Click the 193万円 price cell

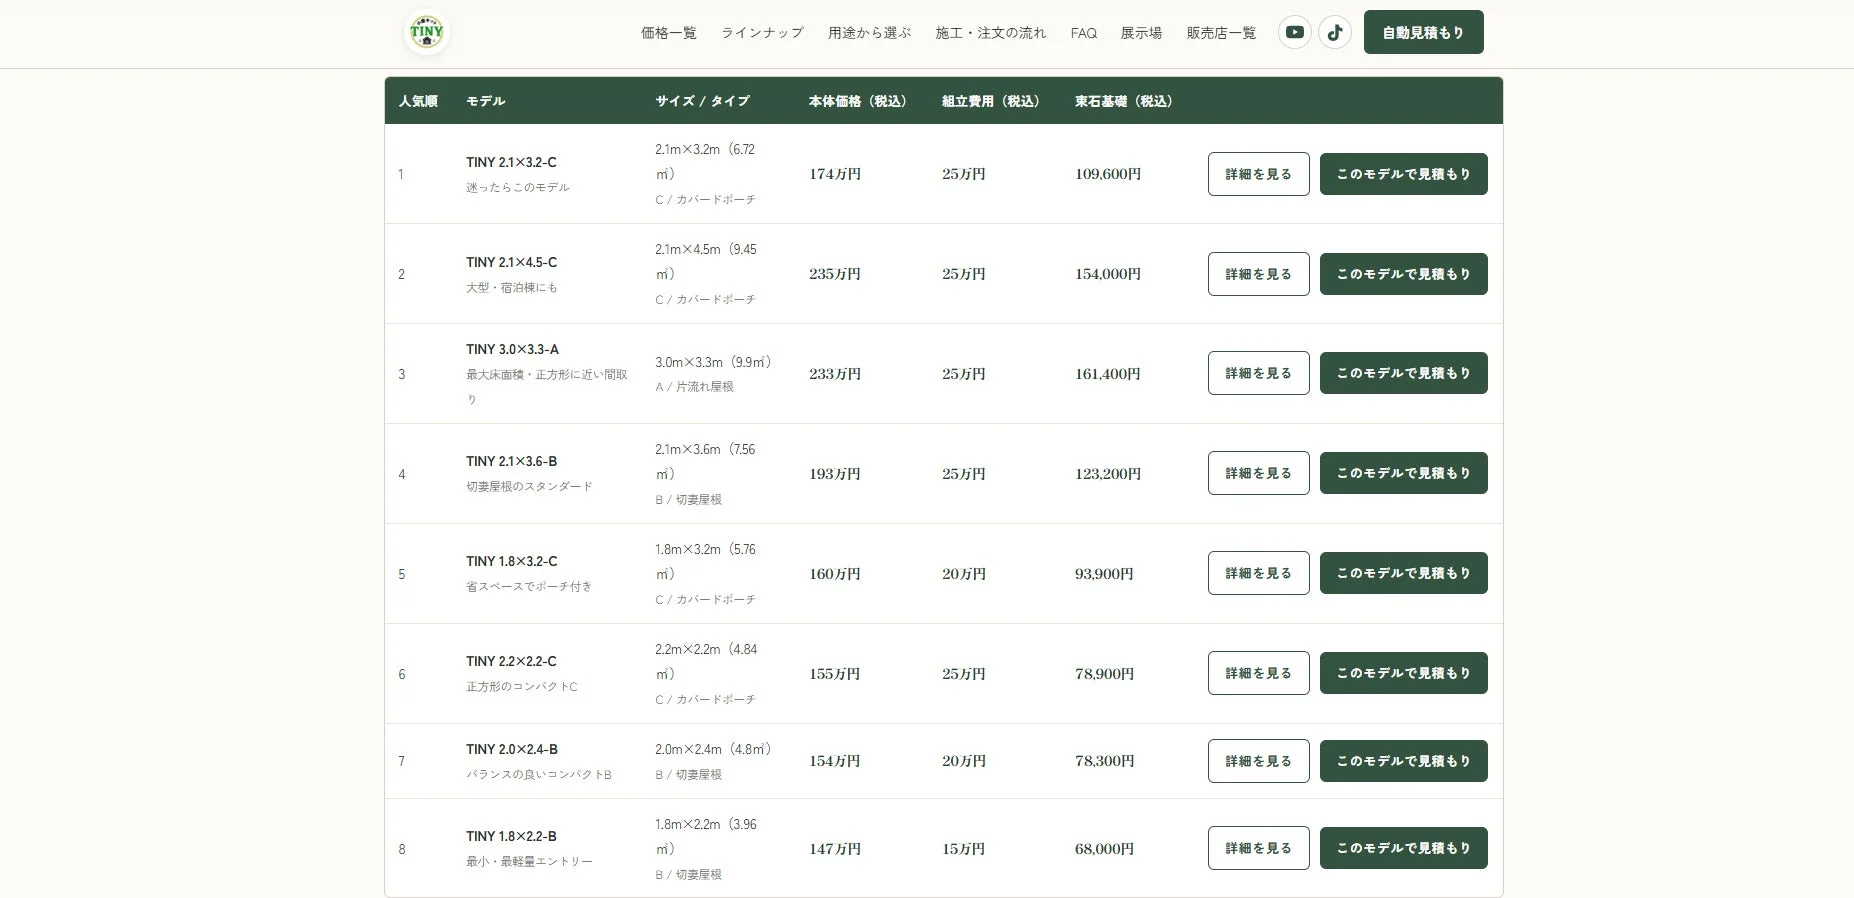[835, 474]
